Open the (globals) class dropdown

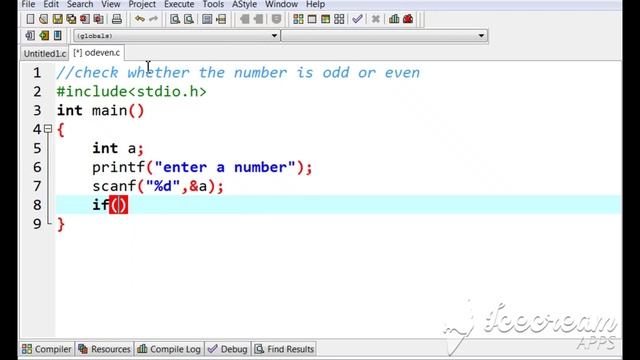click(177, 36)
